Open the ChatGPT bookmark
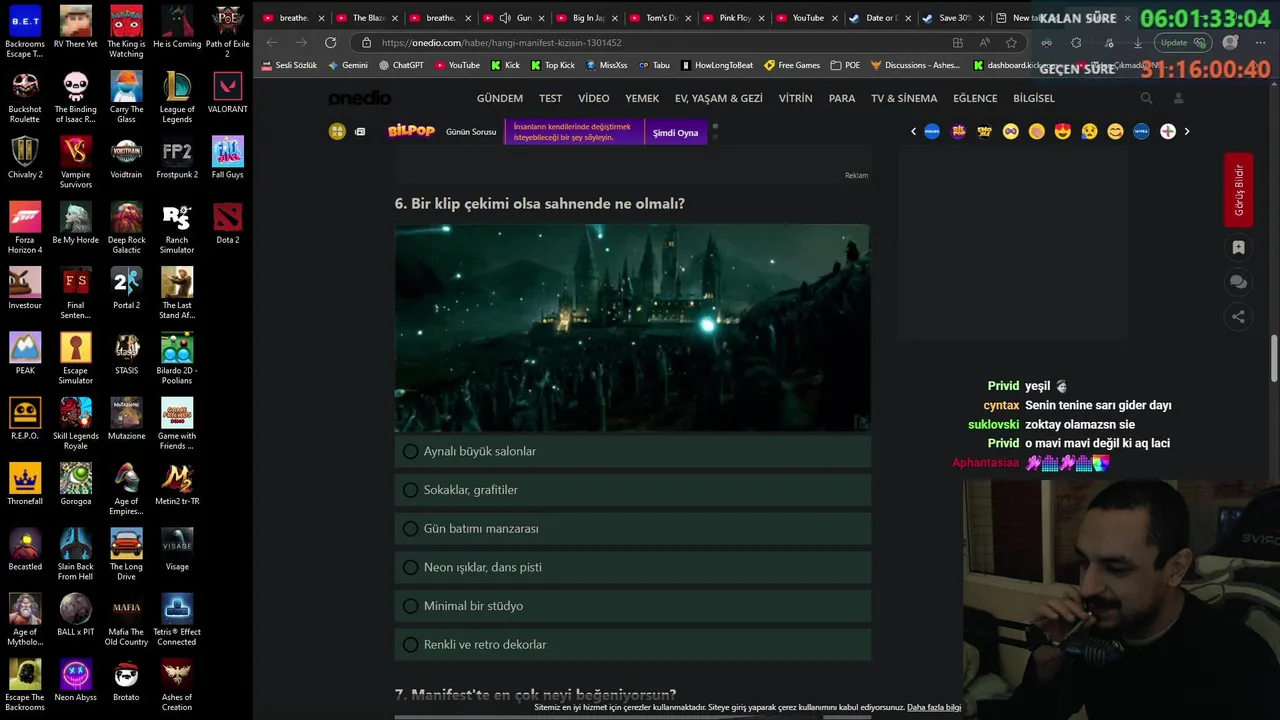This screenshot has height=720, width=1280. point(401,65)
